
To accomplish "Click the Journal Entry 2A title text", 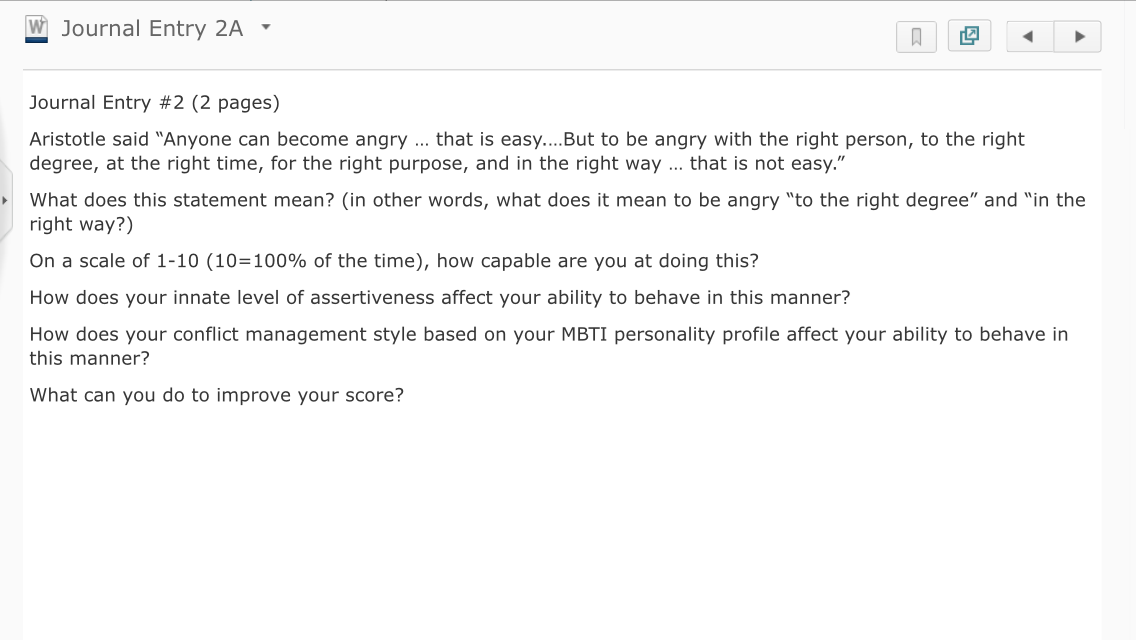I will tap(152, 28).
